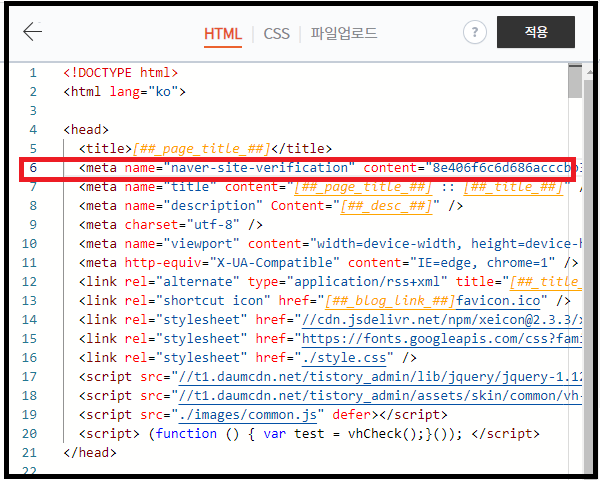Click the viewport meta tag line
The height and width of the screenshot is (480, 600).
(330, 244)
